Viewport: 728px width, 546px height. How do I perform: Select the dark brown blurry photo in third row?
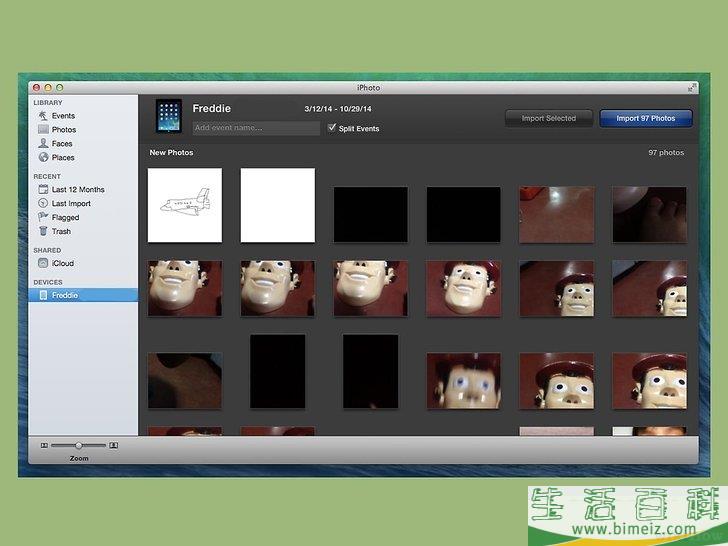tap(185, 381)
